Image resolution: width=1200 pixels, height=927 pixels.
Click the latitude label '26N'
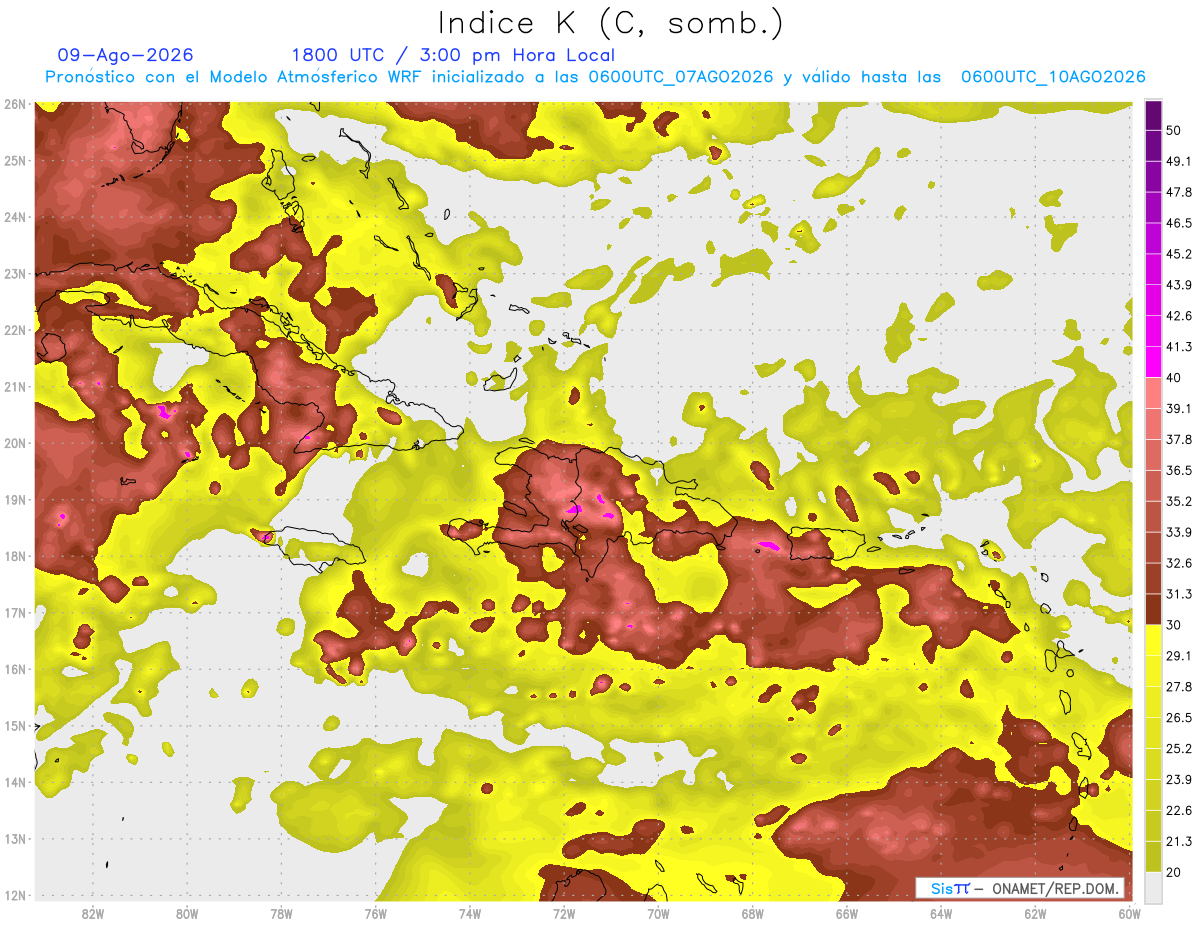(15, 104)
